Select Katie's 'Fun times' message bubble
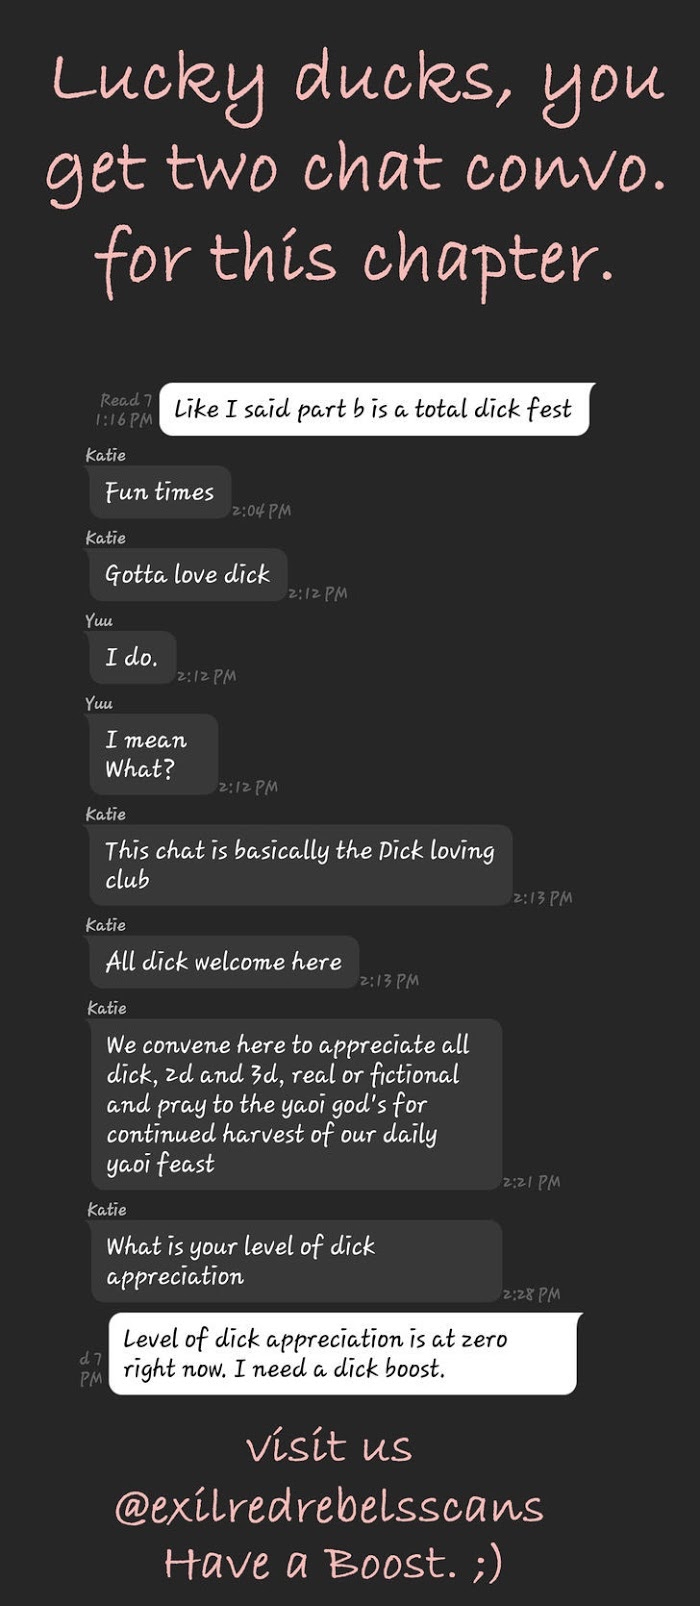700x1606 pixels. [160, 492]
